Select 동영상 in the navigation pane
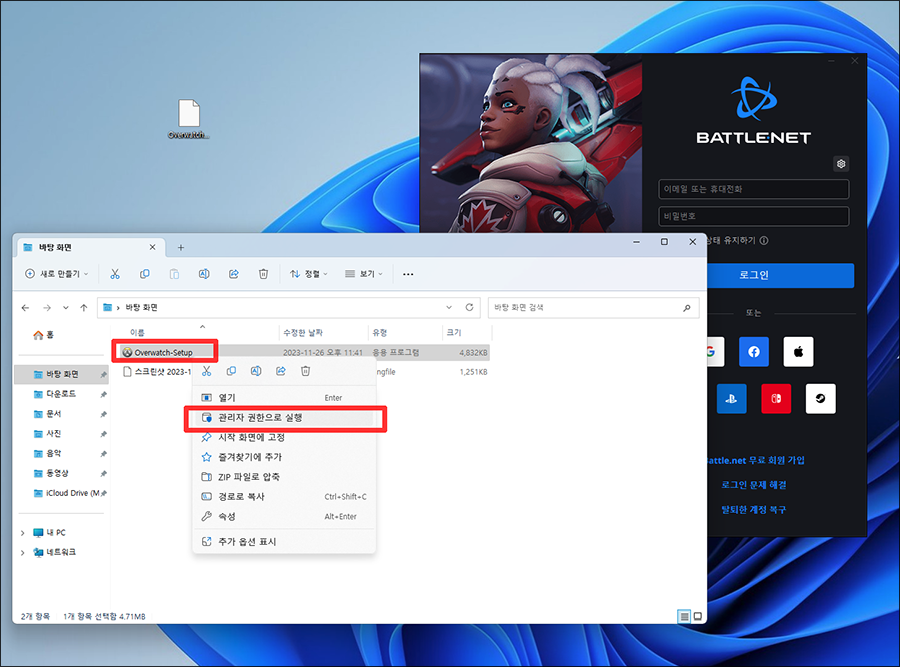This screenshot has width=900, height=667. coord(61,473)
